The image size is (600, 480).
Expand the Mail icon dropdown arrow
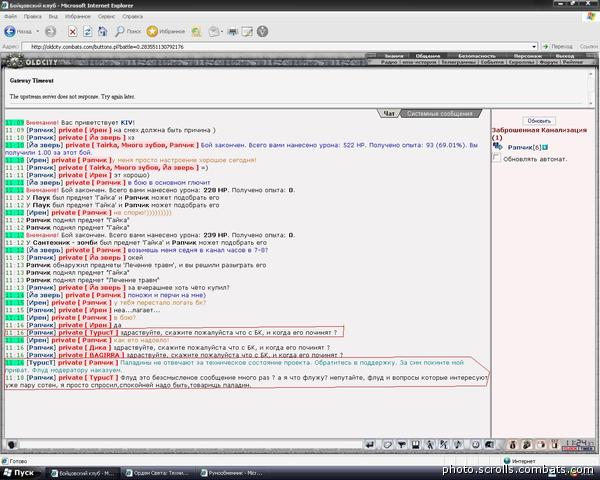click(x=222, y=32)
